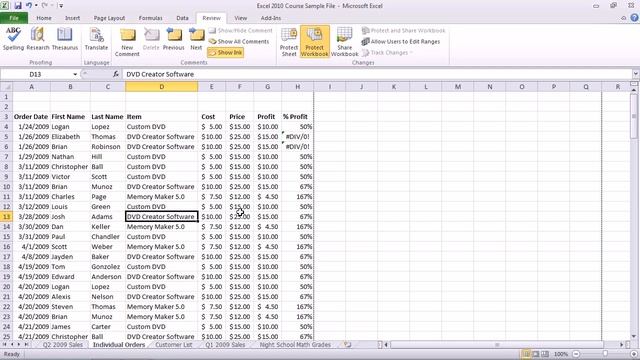Switch to Page Break Preview in status bar
This screenshot has width=640, height=360.
(x=545, y=354)
